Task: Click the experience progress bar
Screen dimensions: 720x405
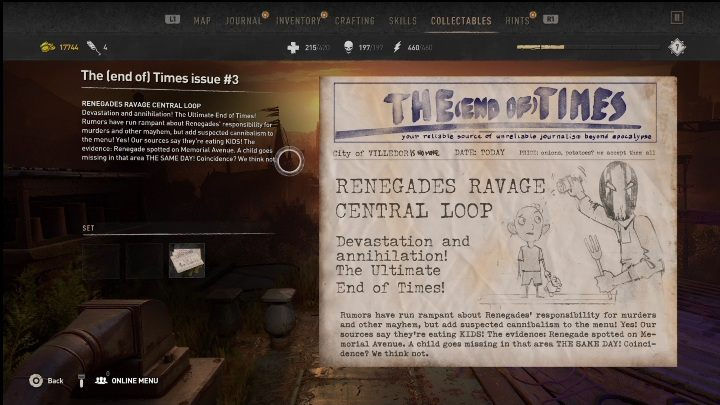Action: pos(588,47)
